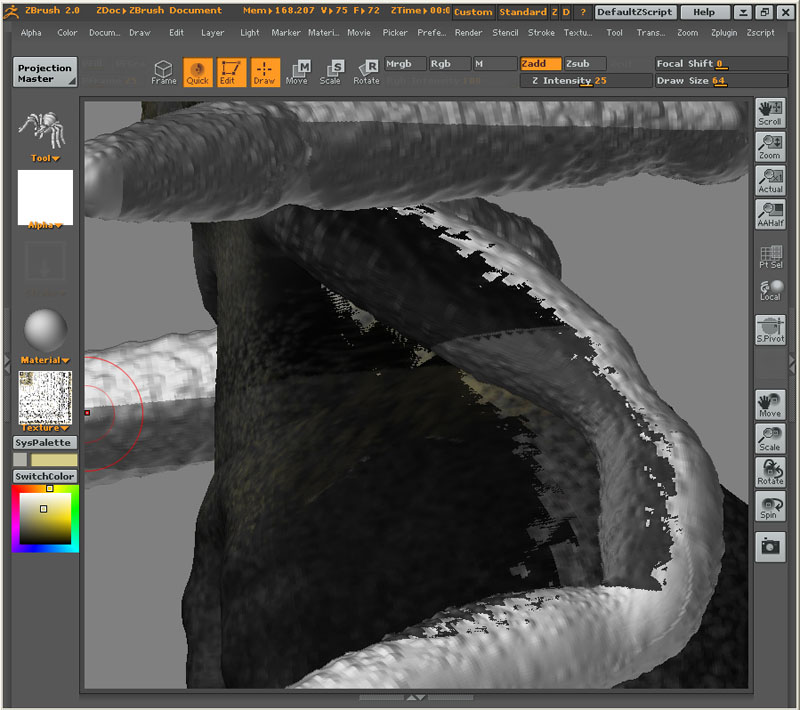Enable Mrgb painting mode
800x710 pixels.
[405, 64]
